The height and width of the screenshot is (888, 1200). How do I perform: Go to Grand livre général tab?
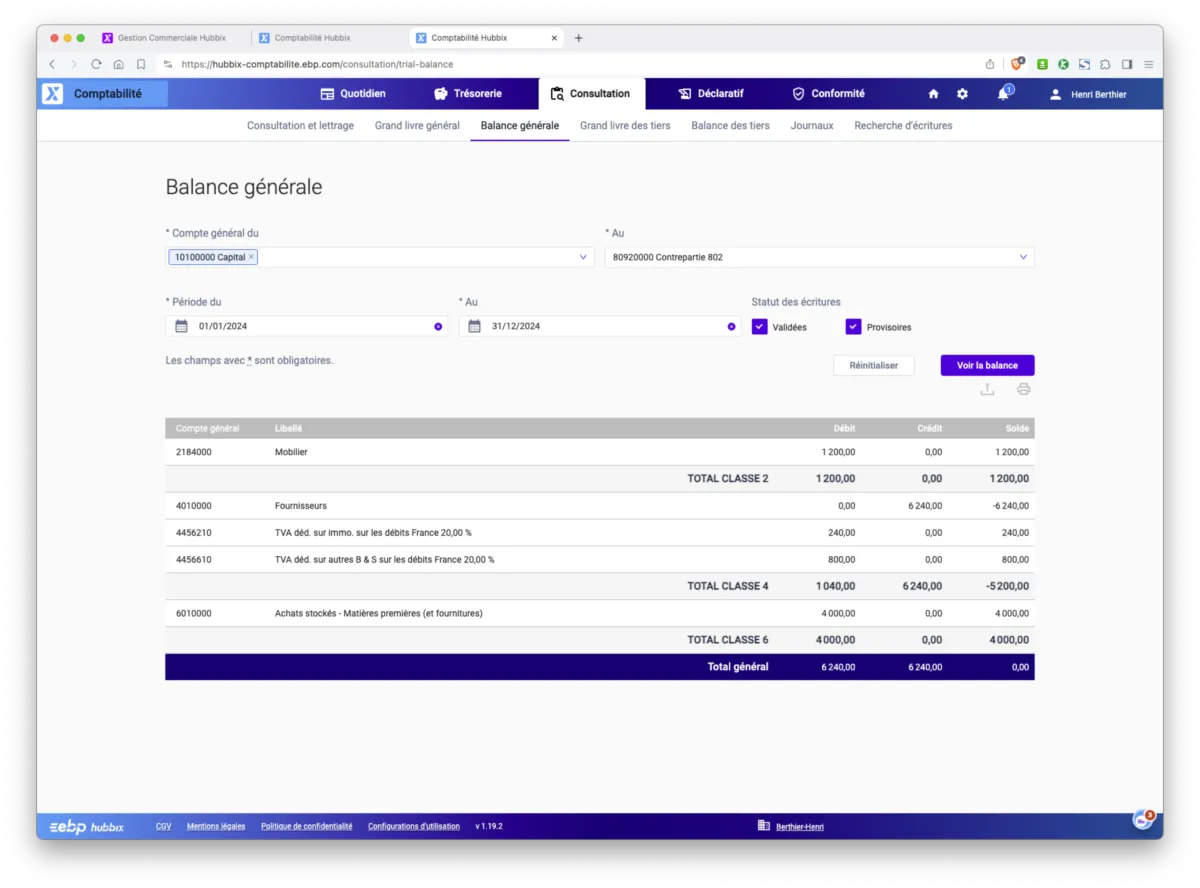417,126
